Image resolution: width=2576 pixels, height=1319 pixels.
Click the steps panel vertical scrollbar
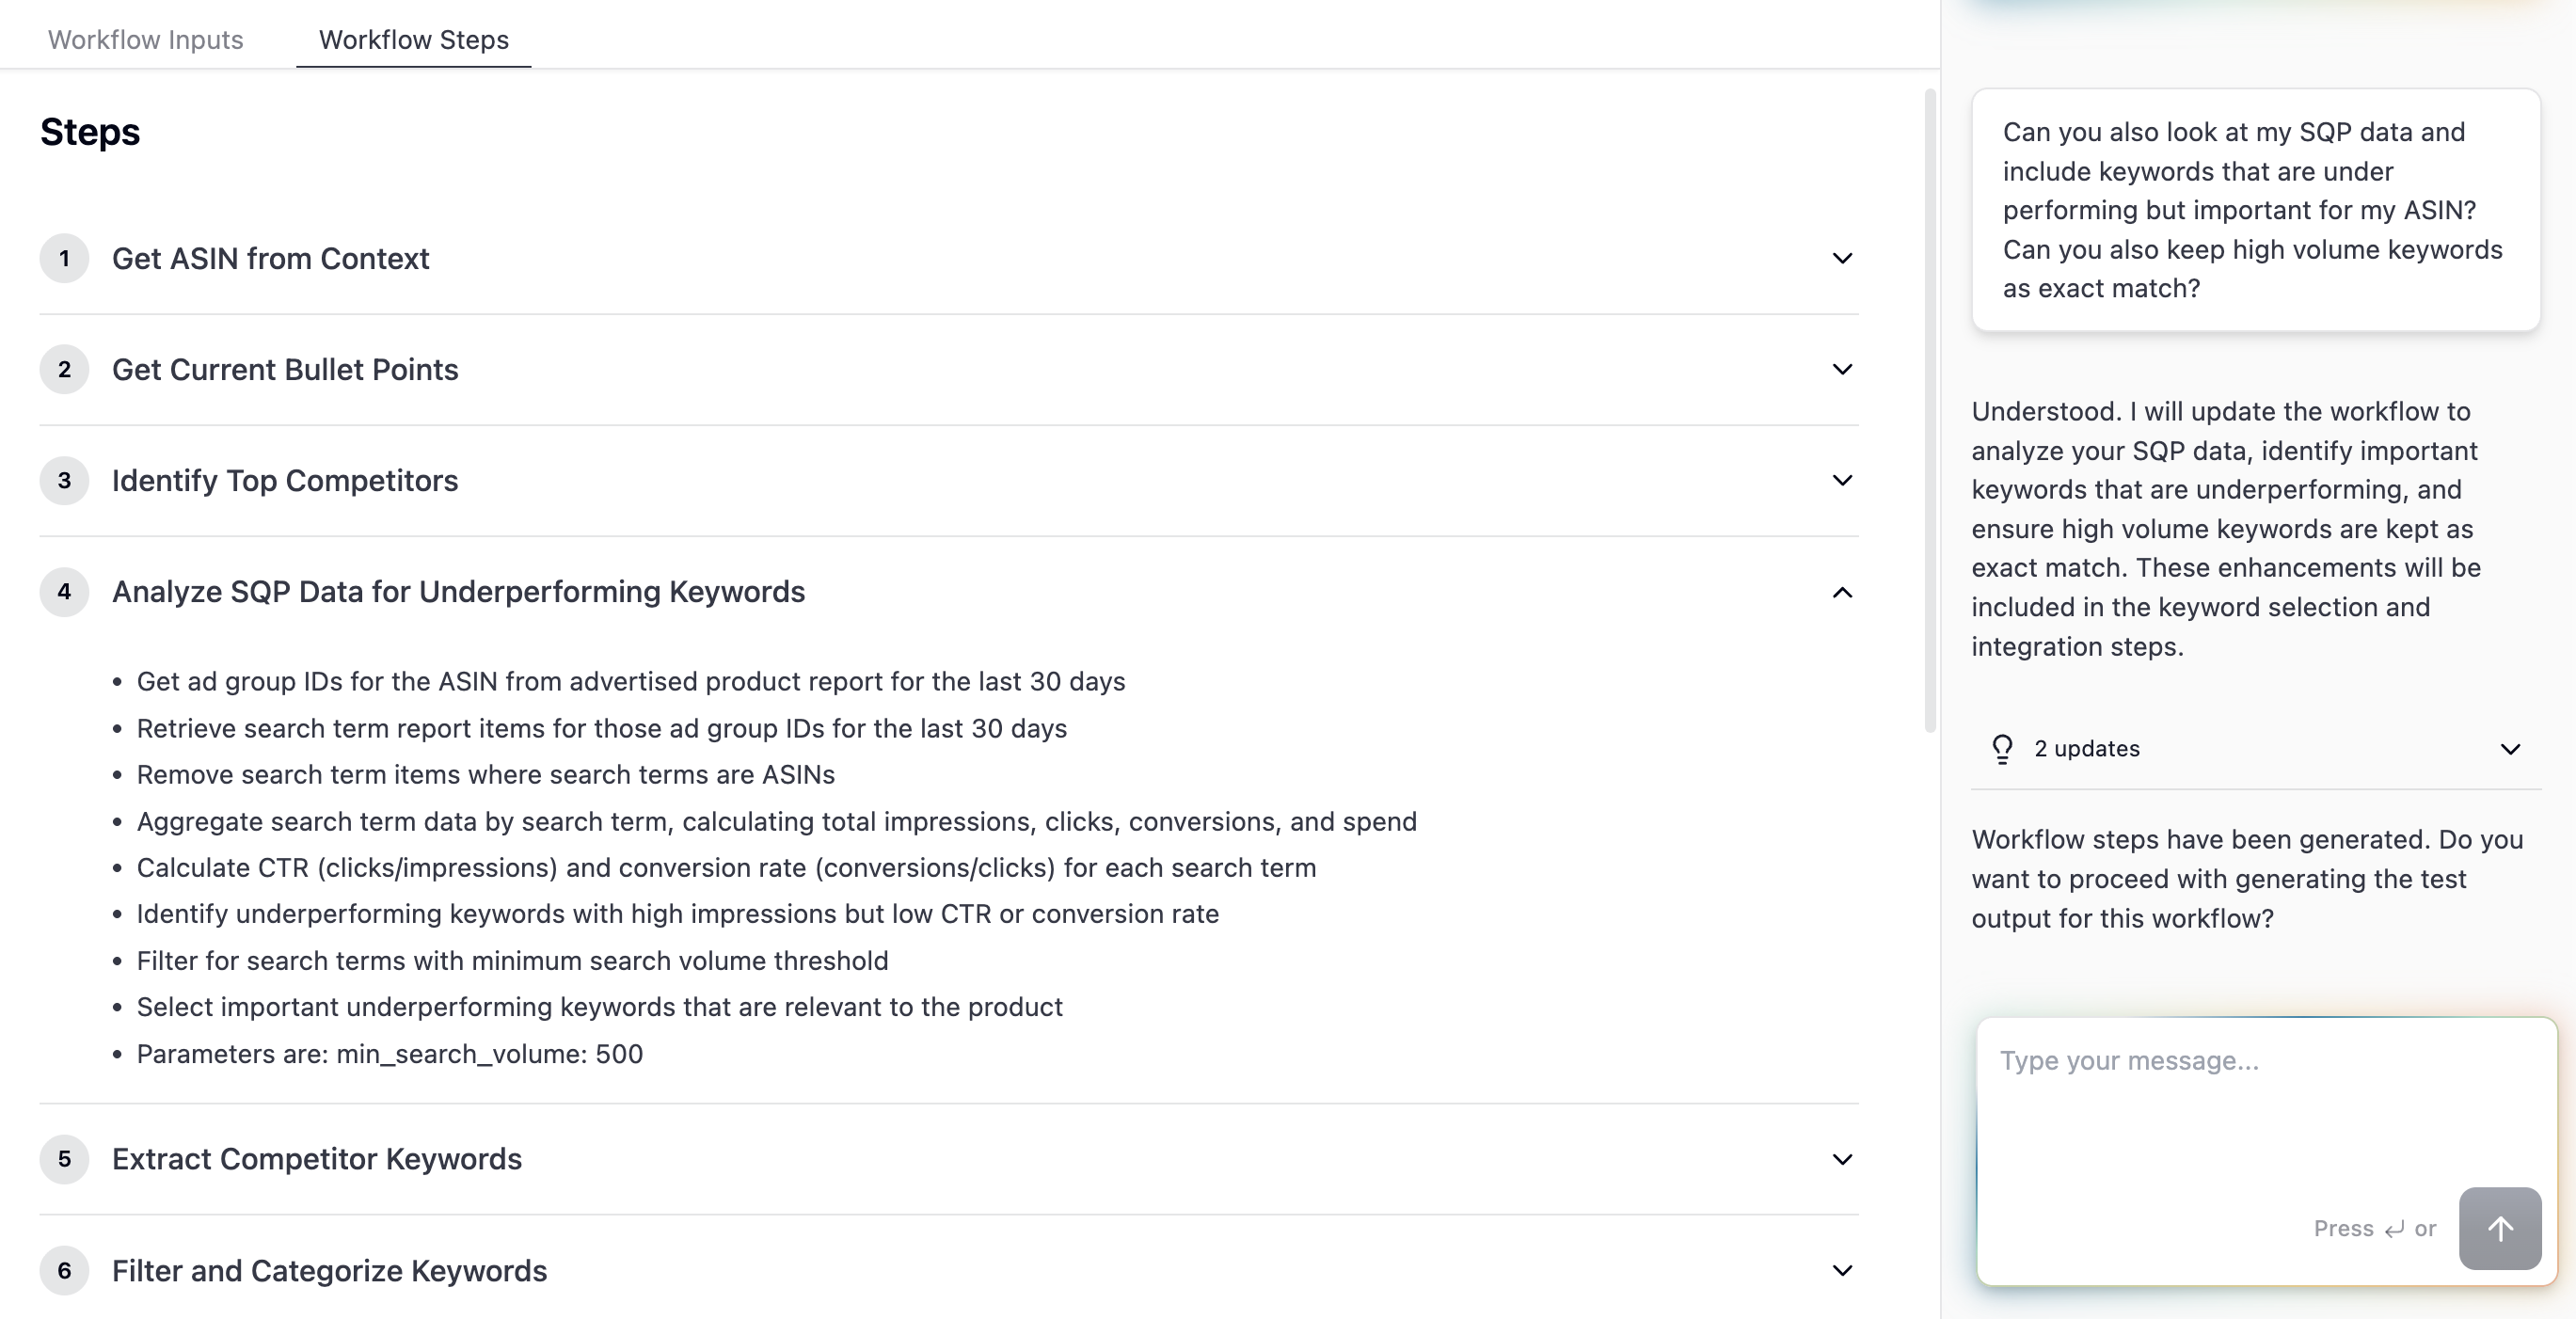coord(1930,410)
